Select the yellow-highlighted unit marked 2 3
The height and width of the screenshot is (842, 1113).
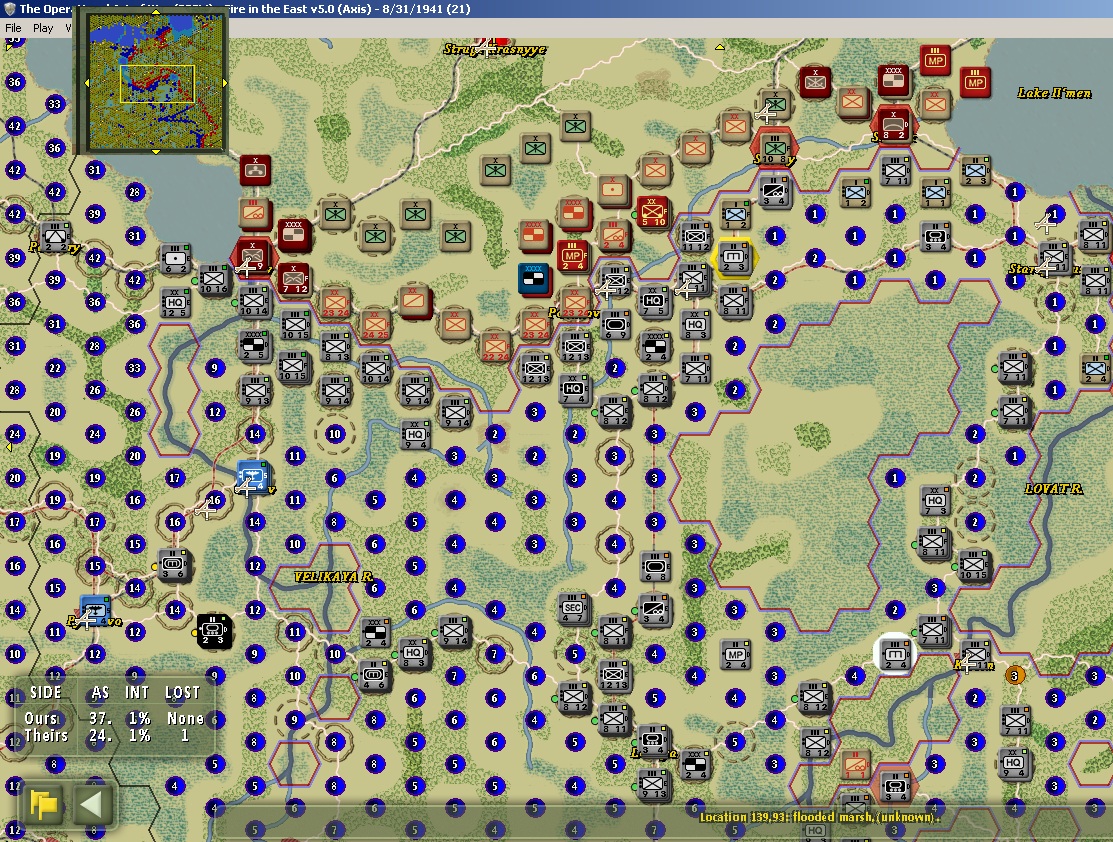click(734, 257)
